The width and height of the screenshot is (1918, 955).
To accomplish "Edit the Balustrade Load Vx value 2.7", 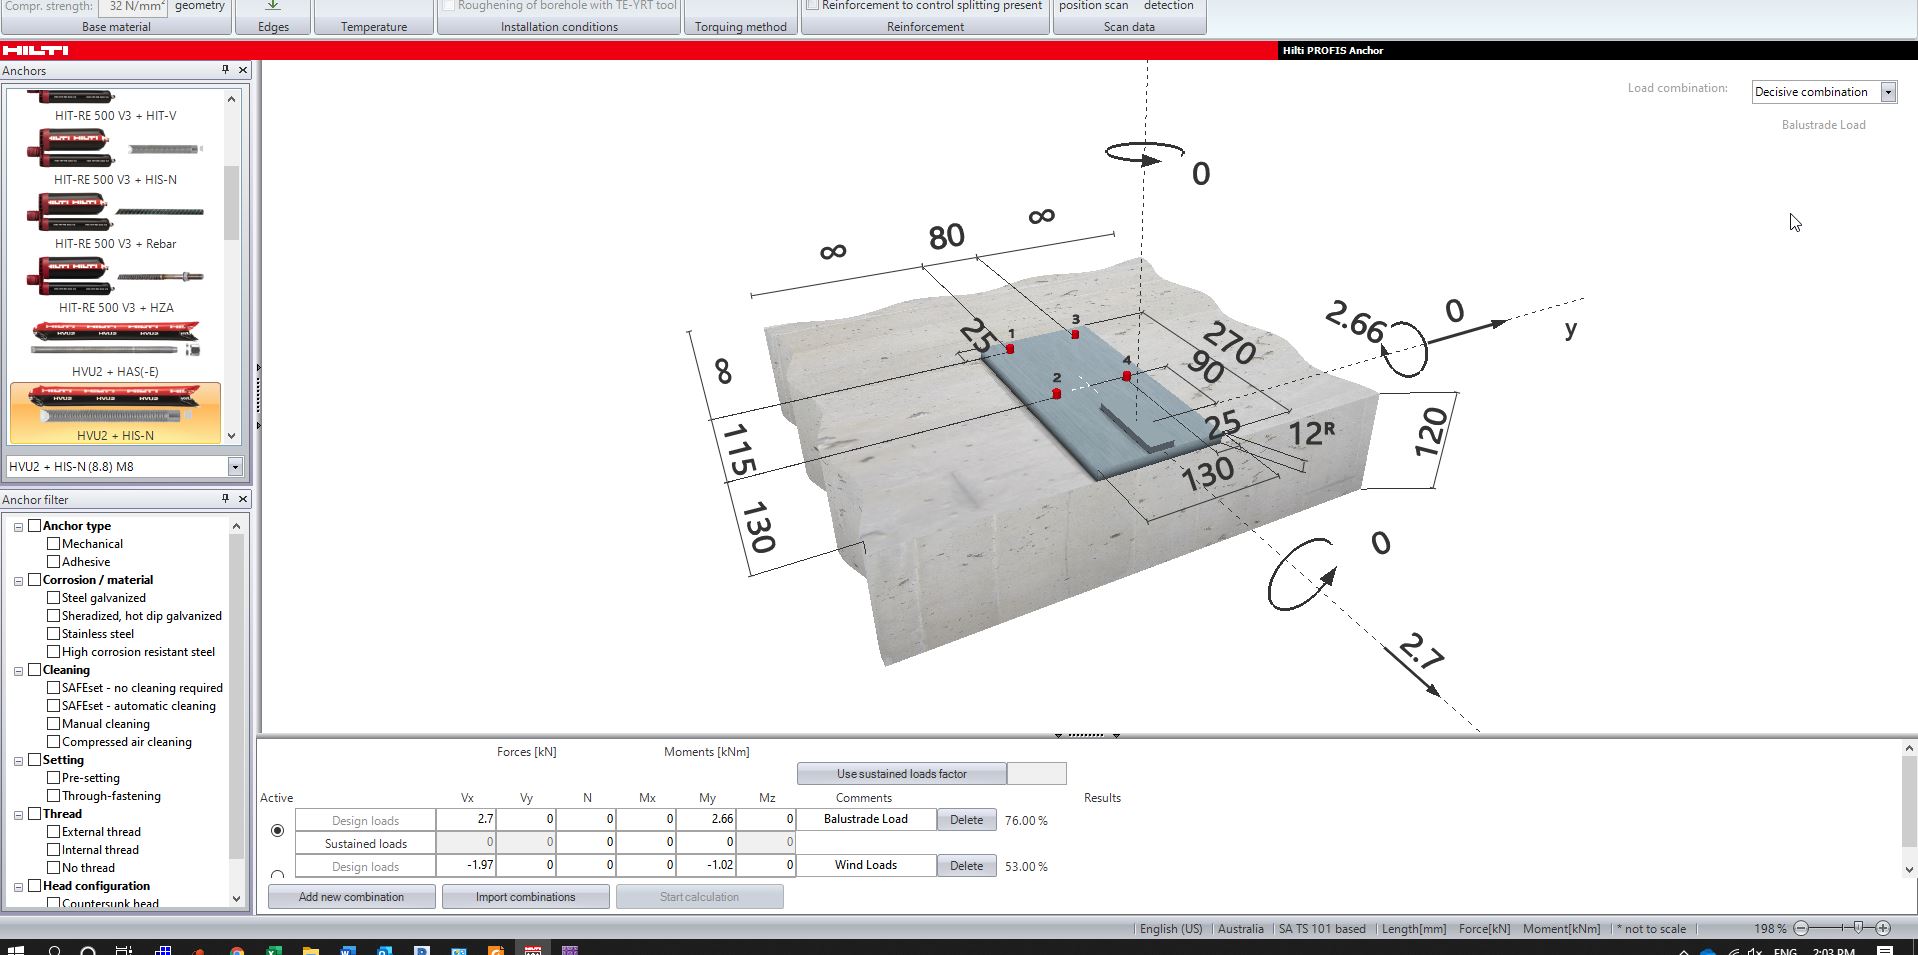I will (x=466, y=819).
